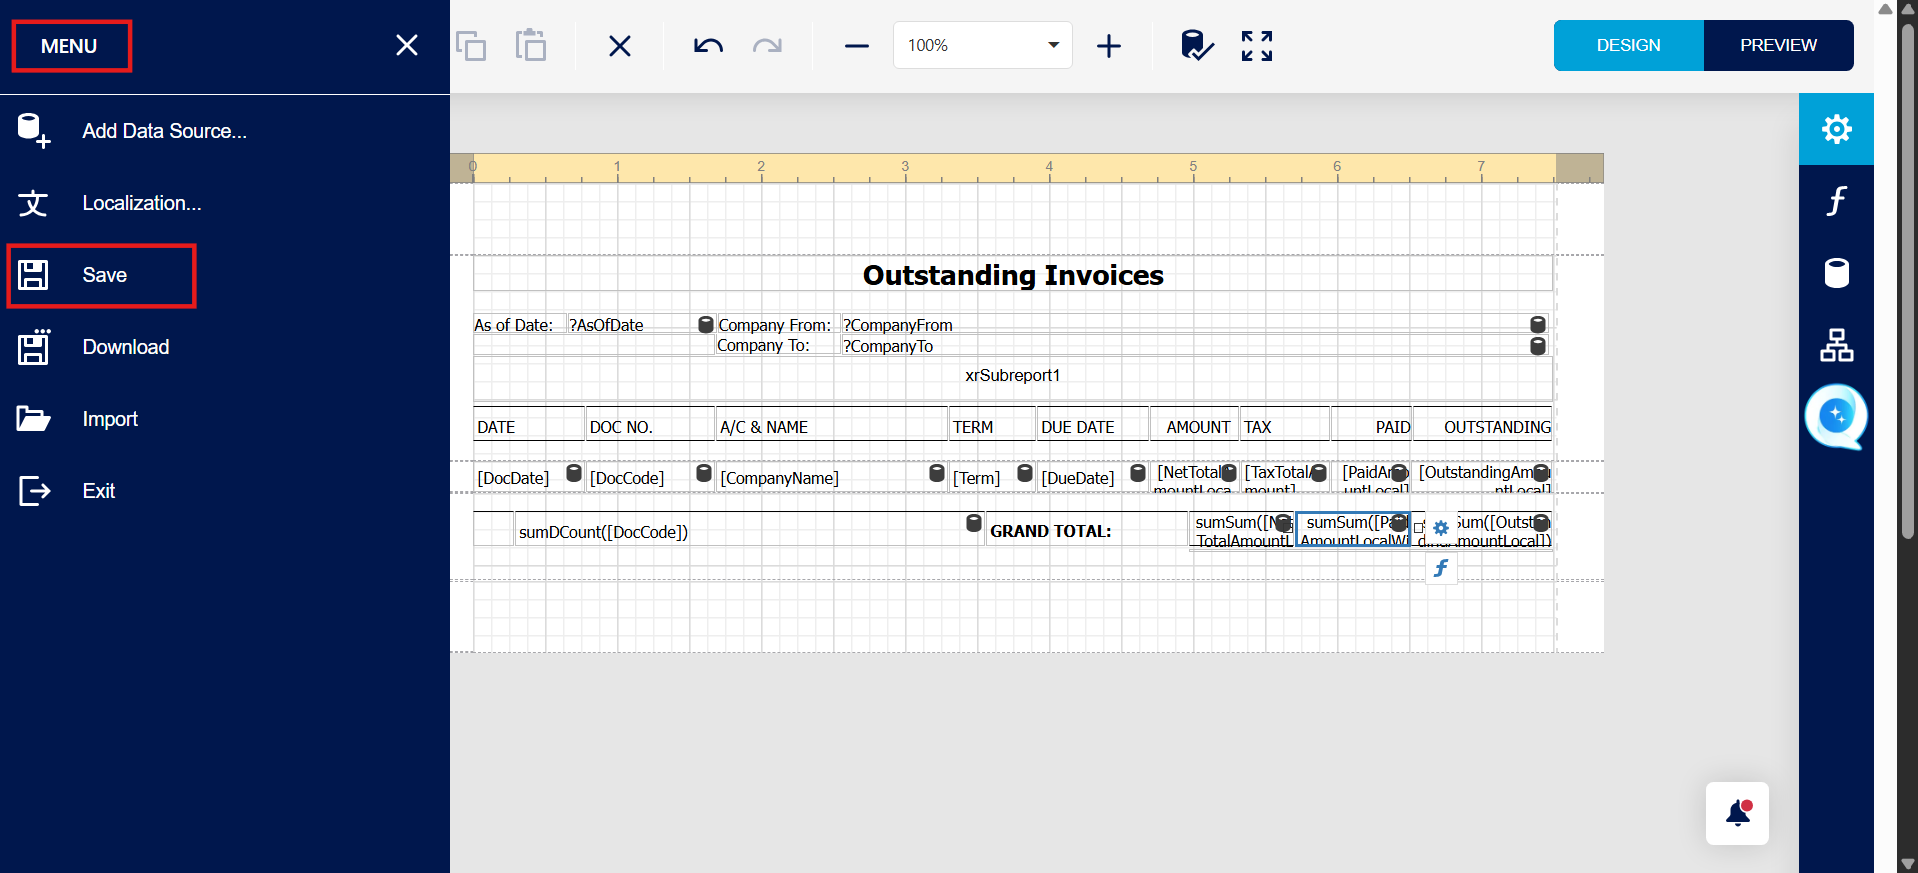This screenshot has height=873, width=1918.
Task: Expand the 100% zoom dropdown
Action: pos(1053,45)
